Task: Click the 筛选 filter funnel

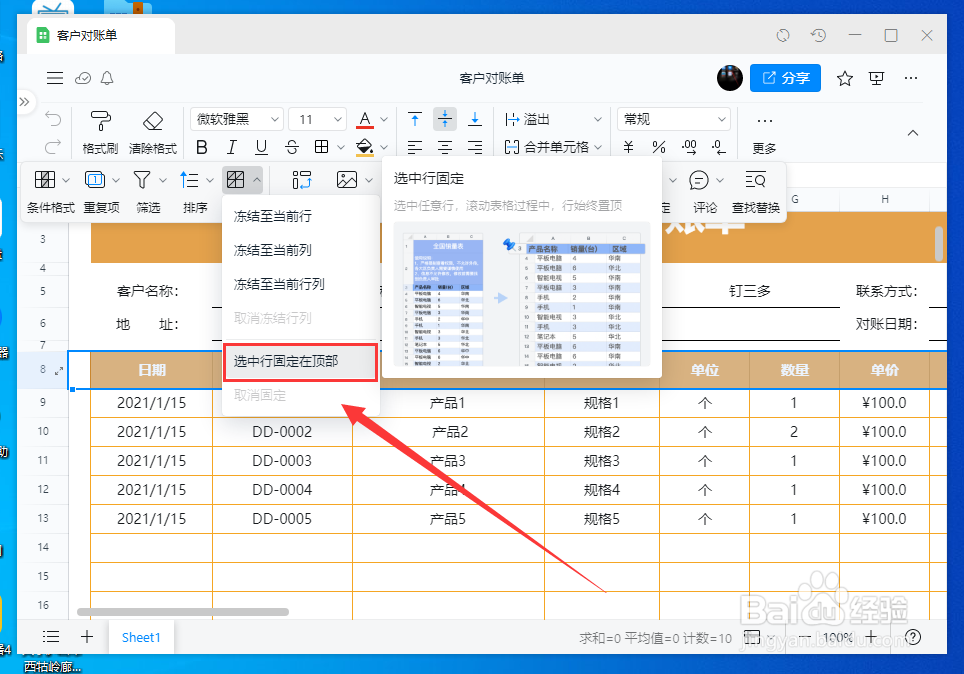Action: [x=148, y=191]
